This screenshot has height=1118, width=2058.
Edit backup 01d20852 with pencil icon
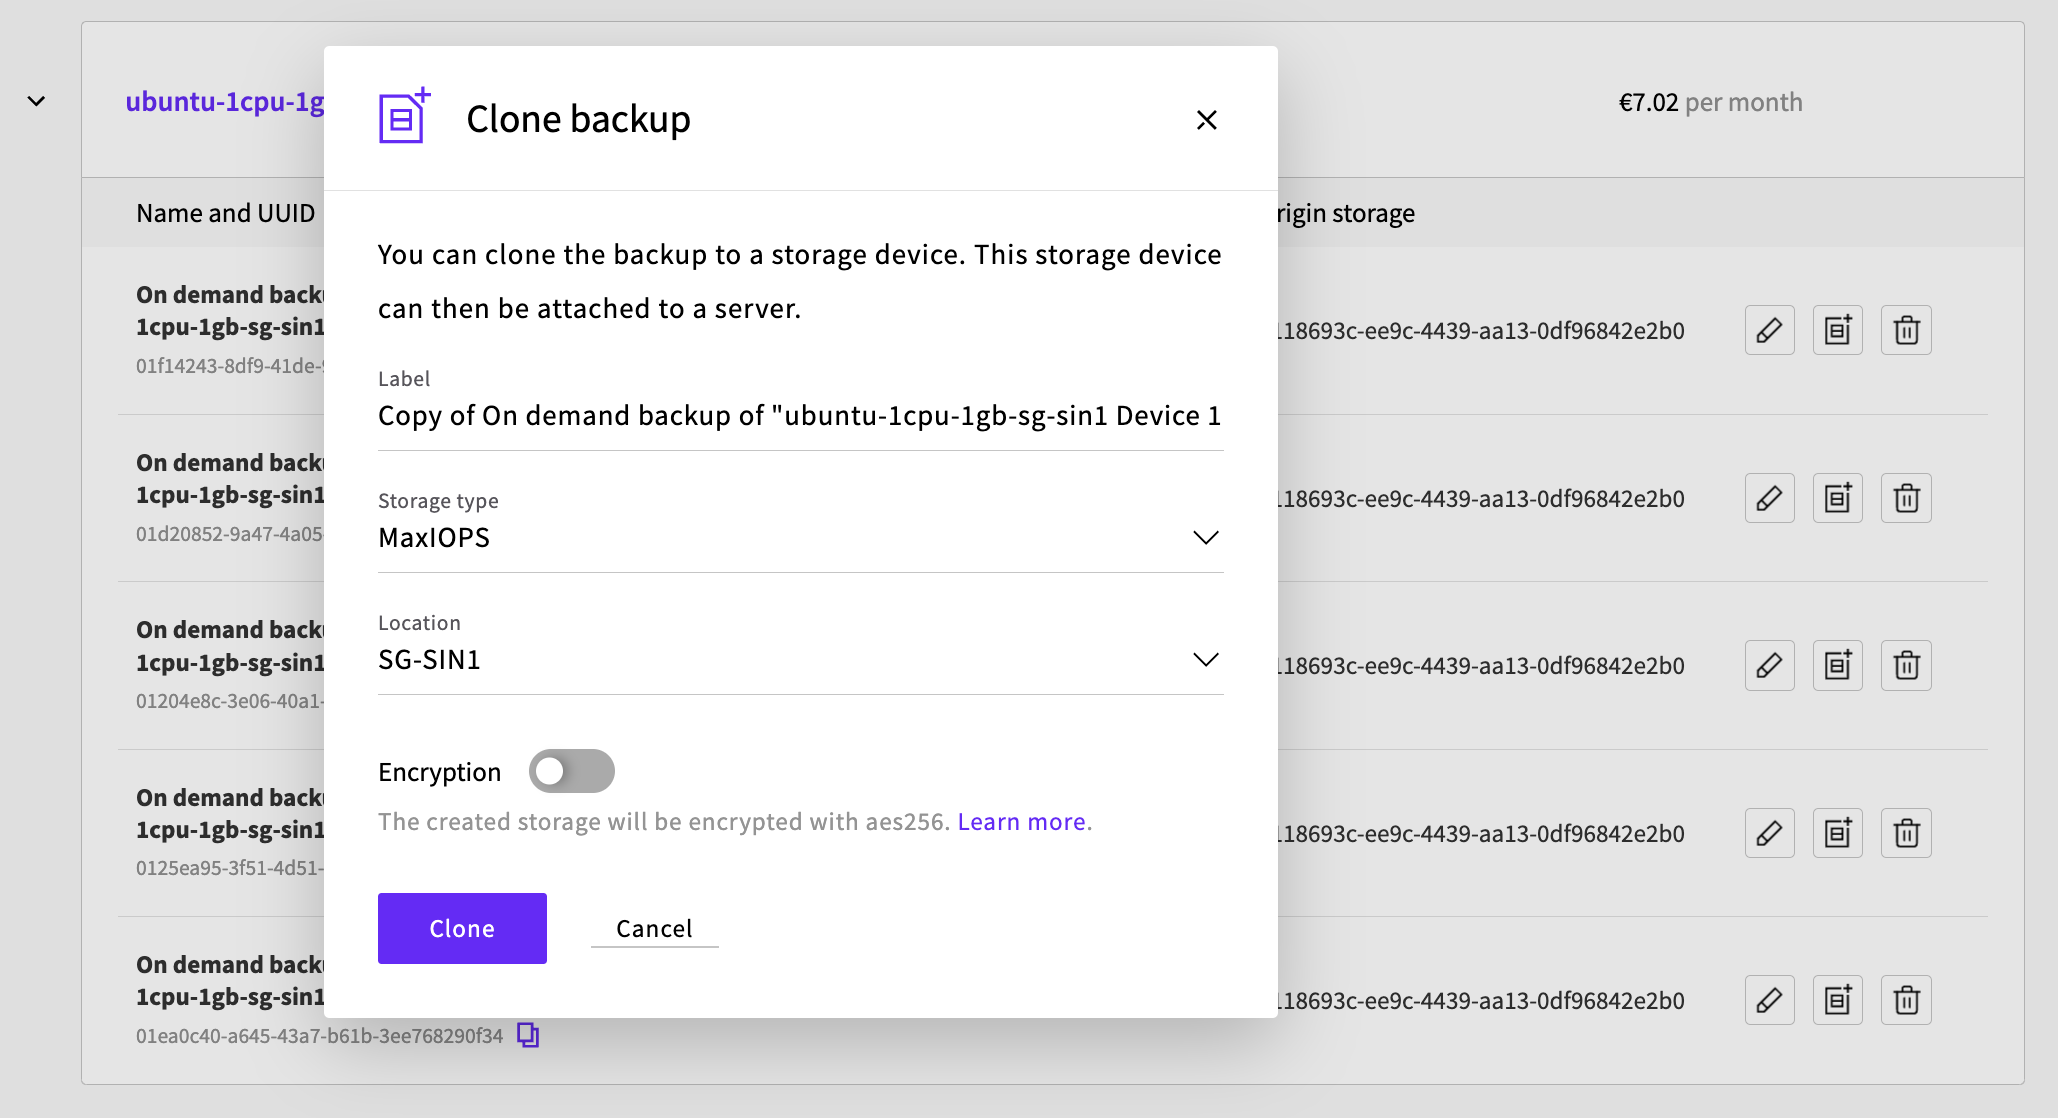tap(1770, 498)
